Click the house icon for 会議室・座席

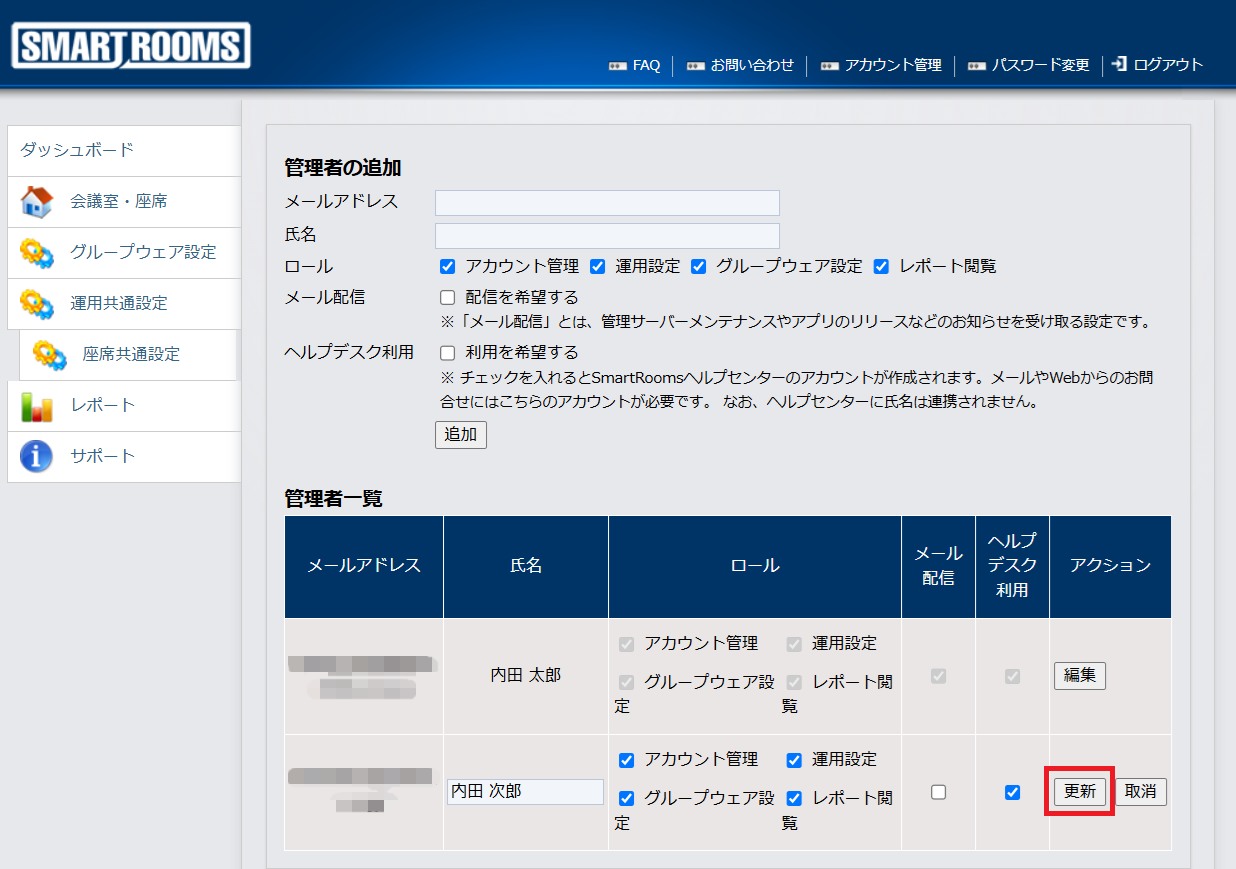tap(37, 202)
